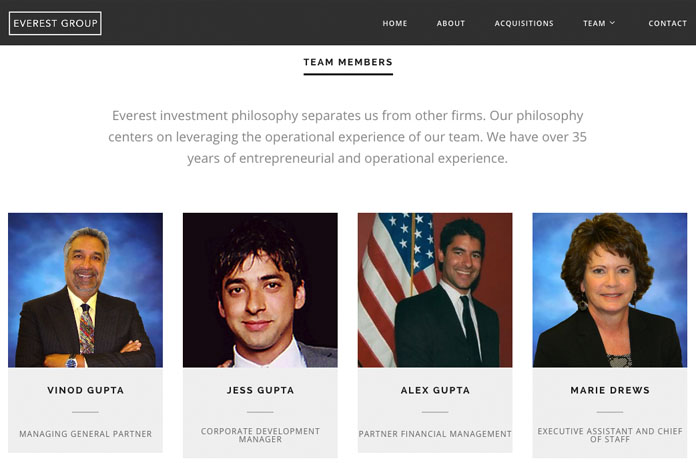Open Alex Gupta's portrait photo
The width and height of the screenshot is (696, 463).
click(435, 290)
